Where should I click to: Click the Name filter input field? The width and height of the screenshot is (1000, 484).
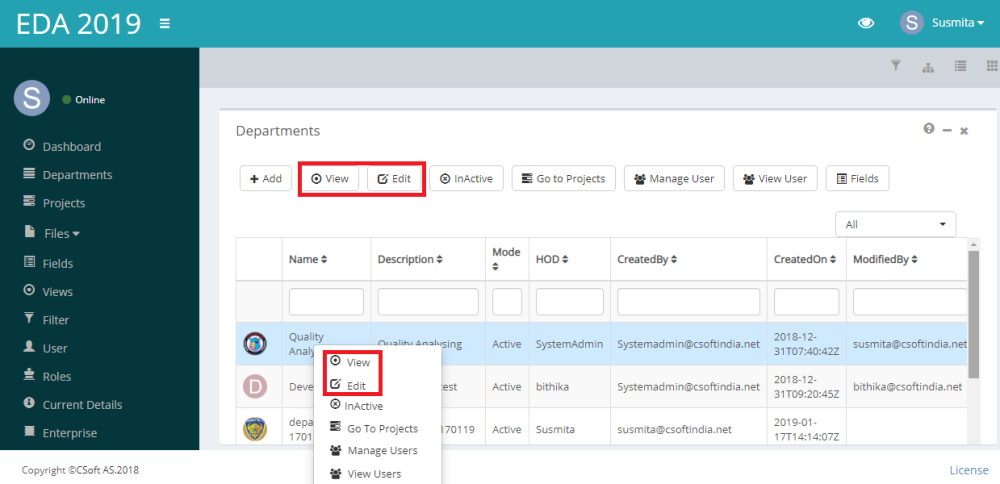pyautogui.click(x=327, y=302)
